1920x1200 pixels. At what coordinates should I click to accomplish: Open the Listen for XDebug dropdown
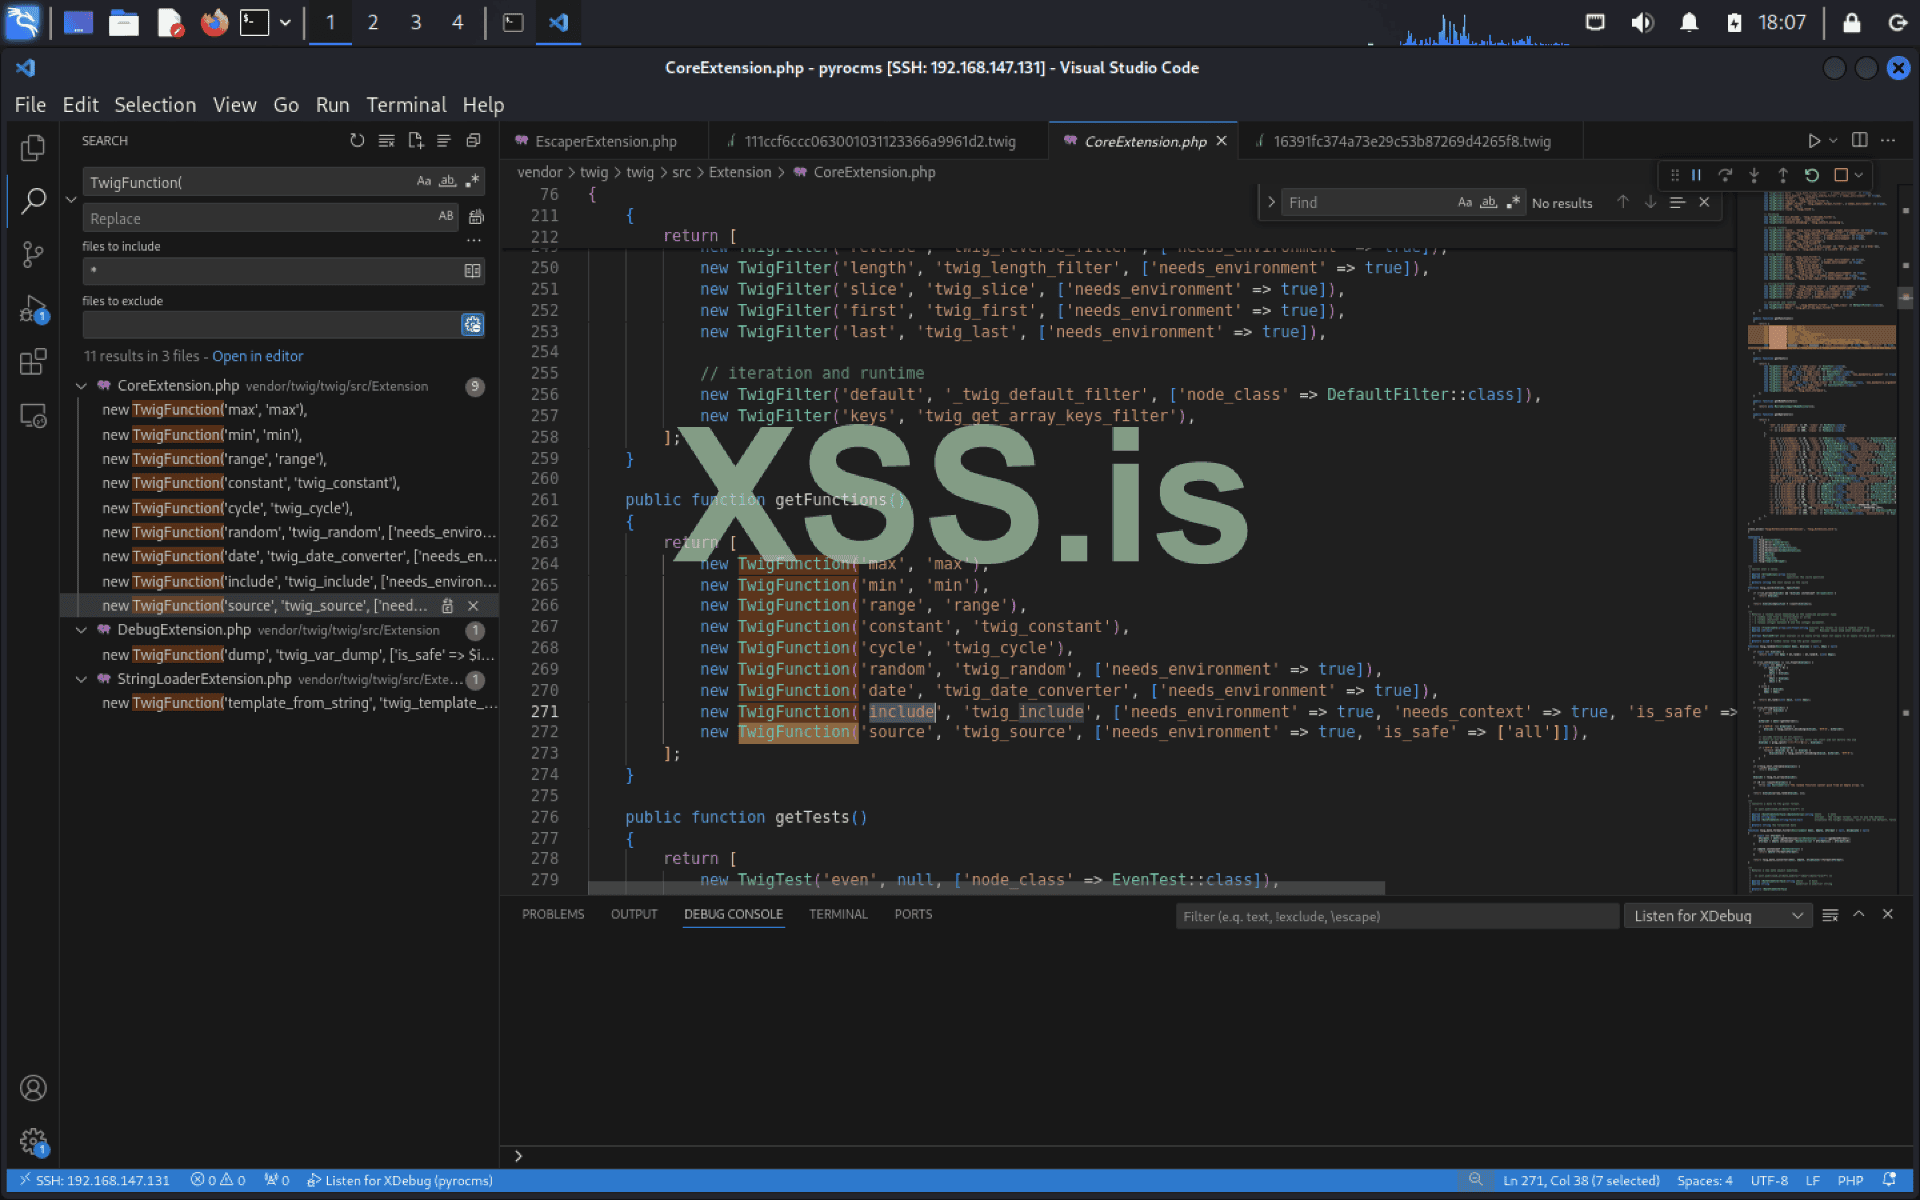pos(1718,916)
